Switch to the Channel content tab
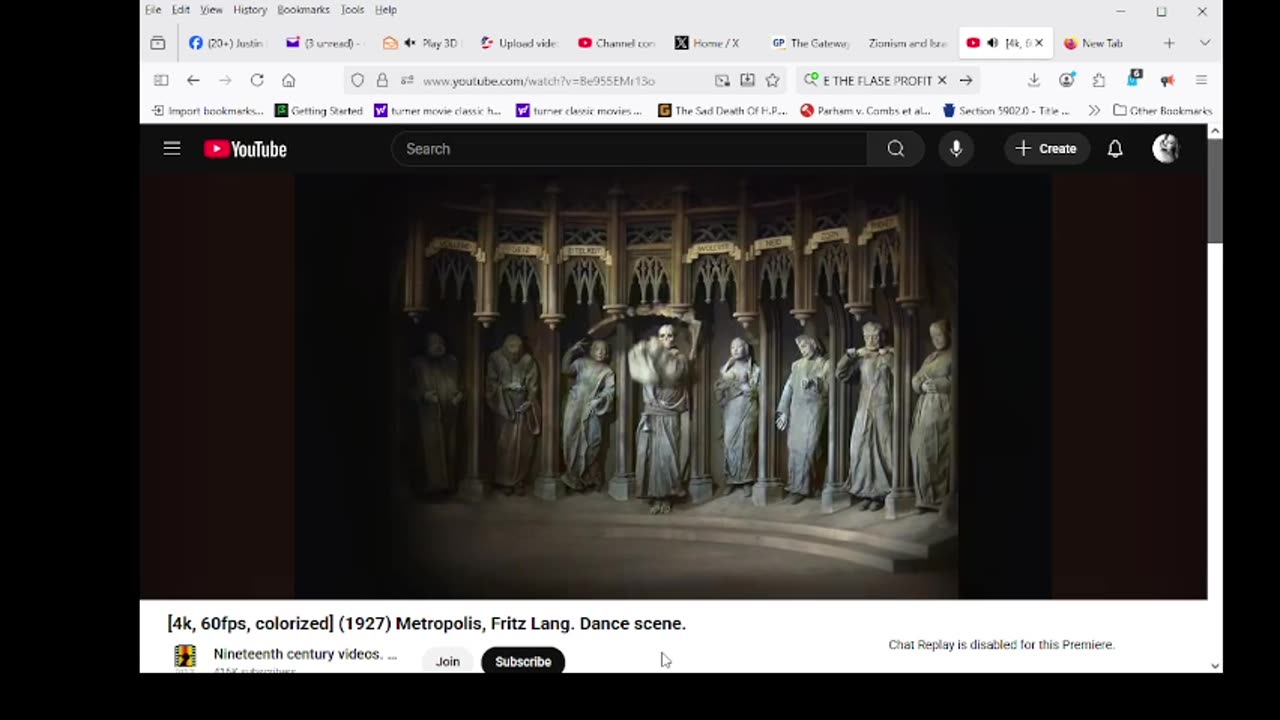Image resolution: width=1280 pixels, height=720 pixels. (x=614, y=43)
